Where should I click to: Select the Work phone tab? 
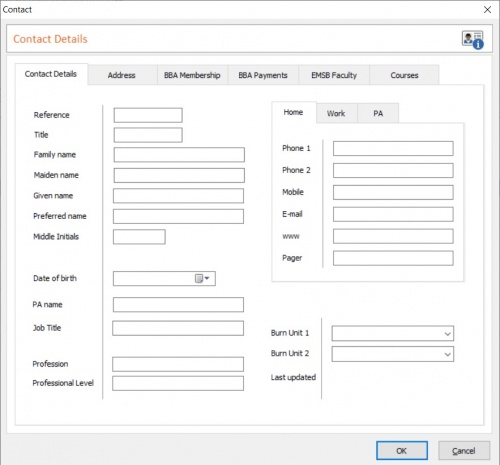(x=336, y=113)
